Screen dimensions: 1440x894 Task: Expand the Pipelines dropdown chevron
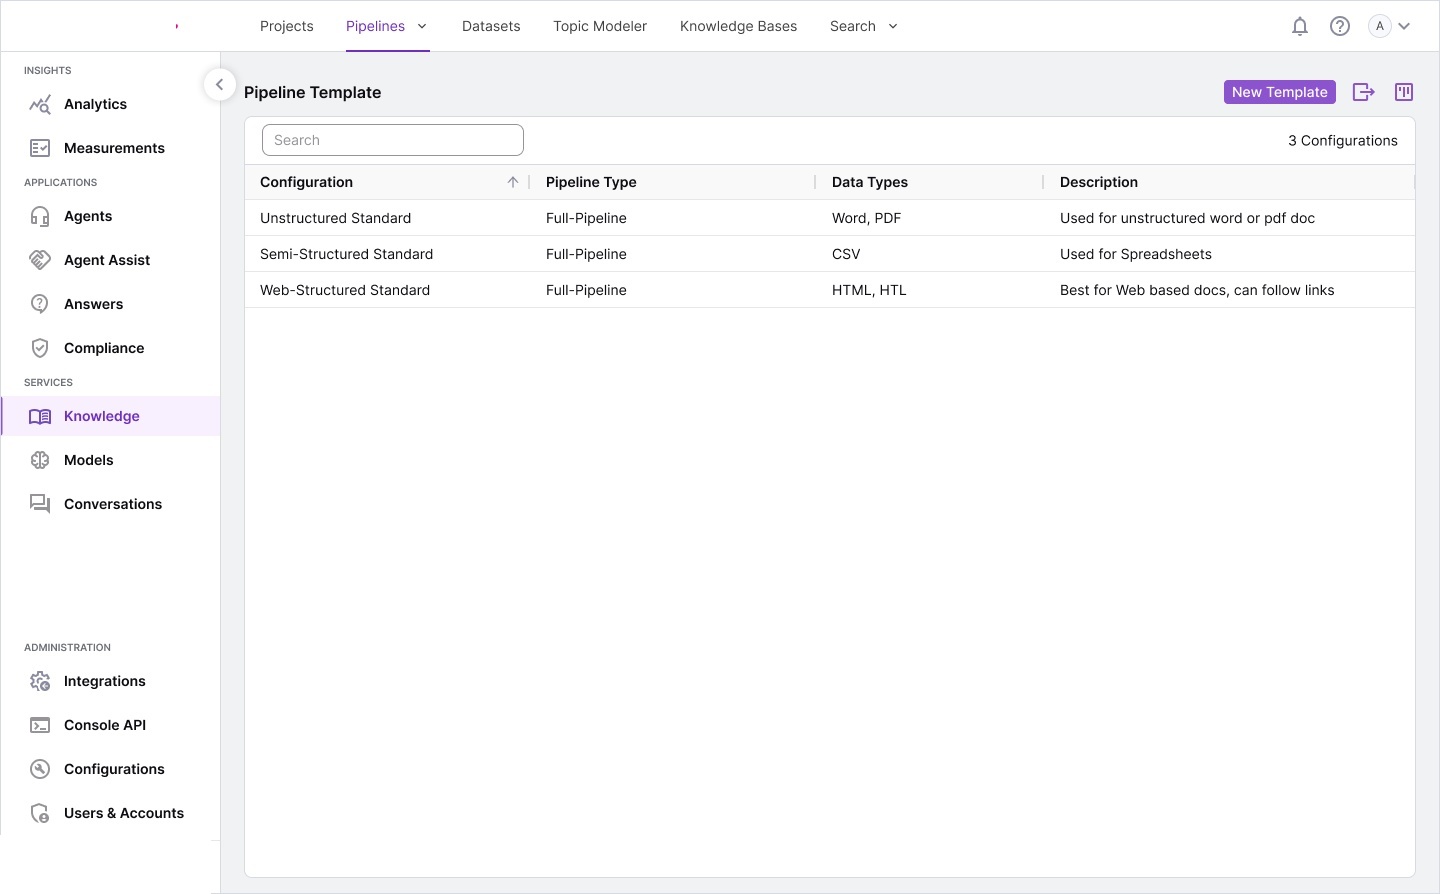(420, 26)
